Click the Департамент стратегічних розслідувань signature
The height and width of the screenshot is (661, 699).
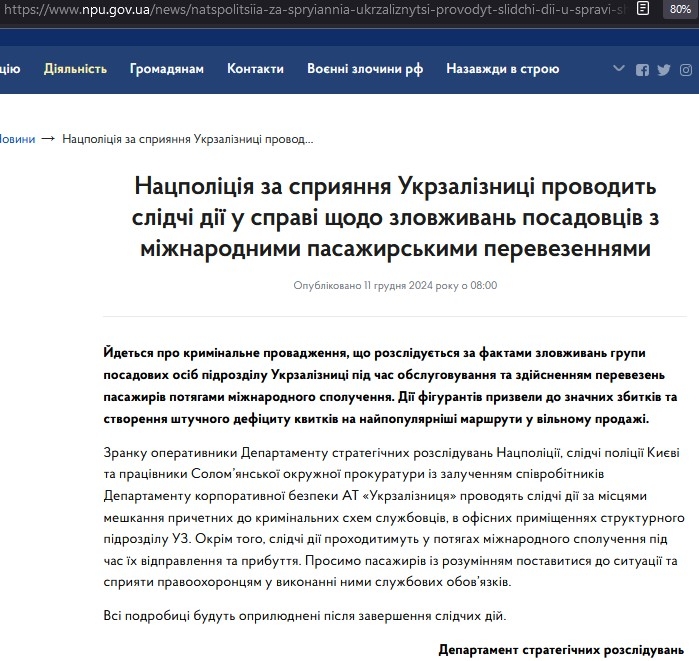(x=561, y=649)
